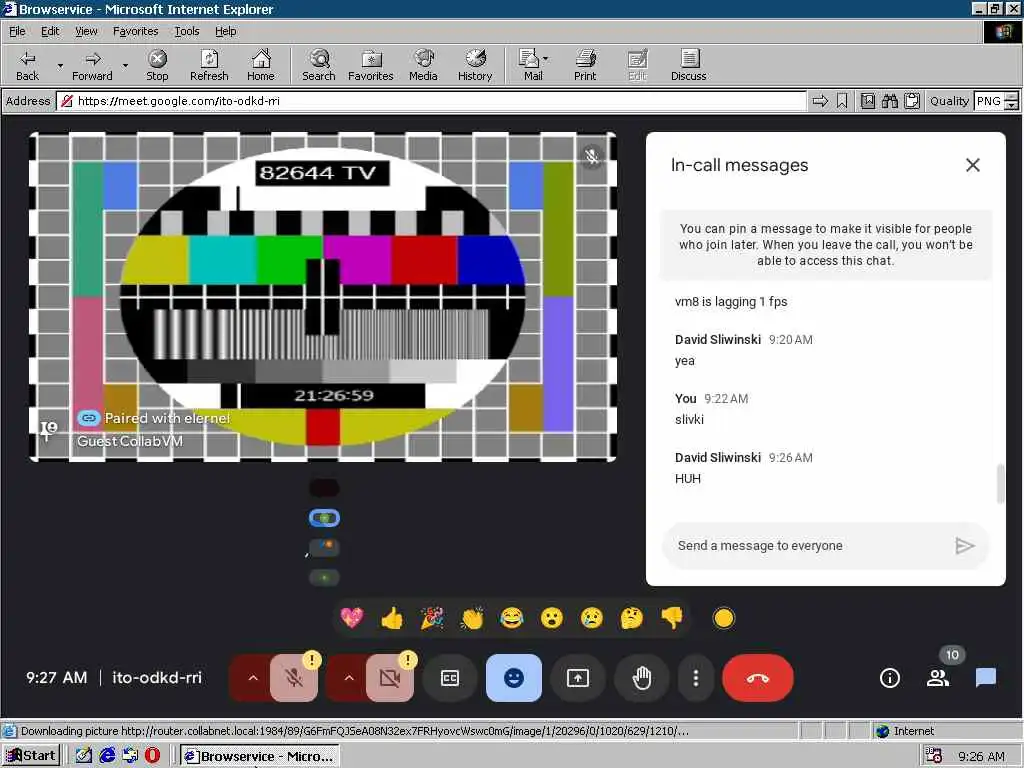1024x768 pixels.
Task: Send the party popper reaction
Action: click(432, 618)
